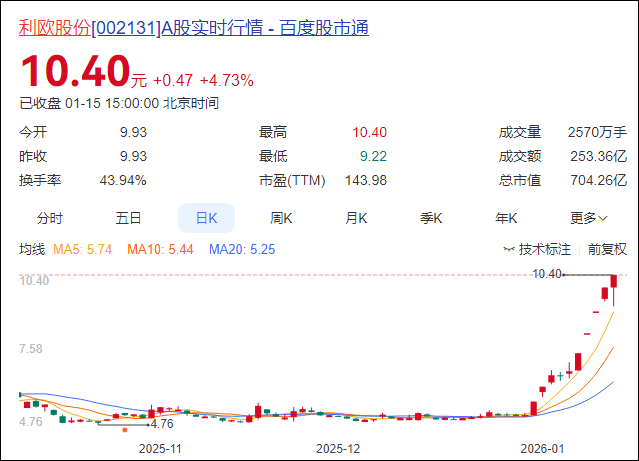
Task: Click the MA20: 5.25 indicator
Action: [242, 249]
